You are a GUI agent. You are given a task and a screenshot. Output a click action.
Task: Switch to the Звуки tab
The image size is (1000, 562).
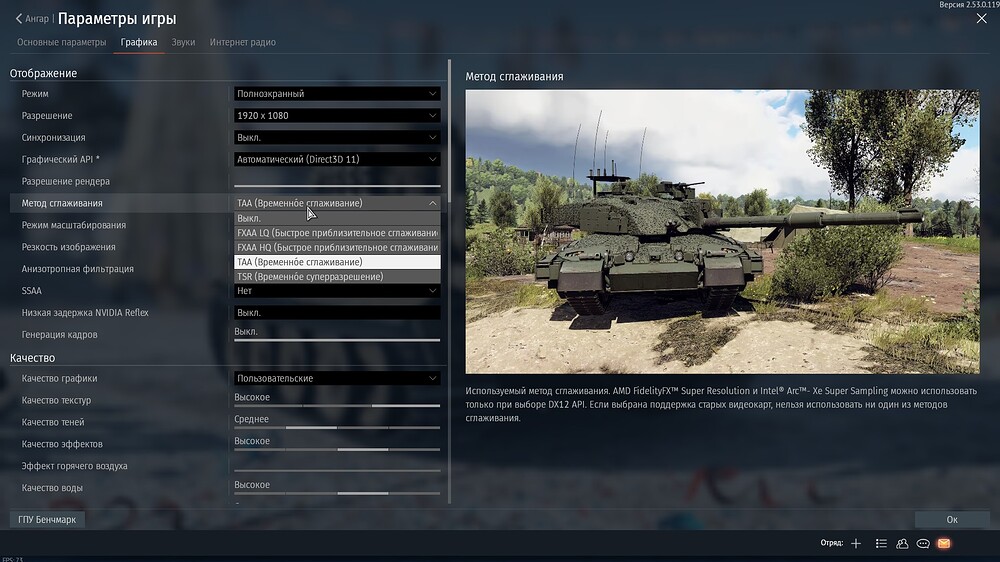tap(183, 42)
